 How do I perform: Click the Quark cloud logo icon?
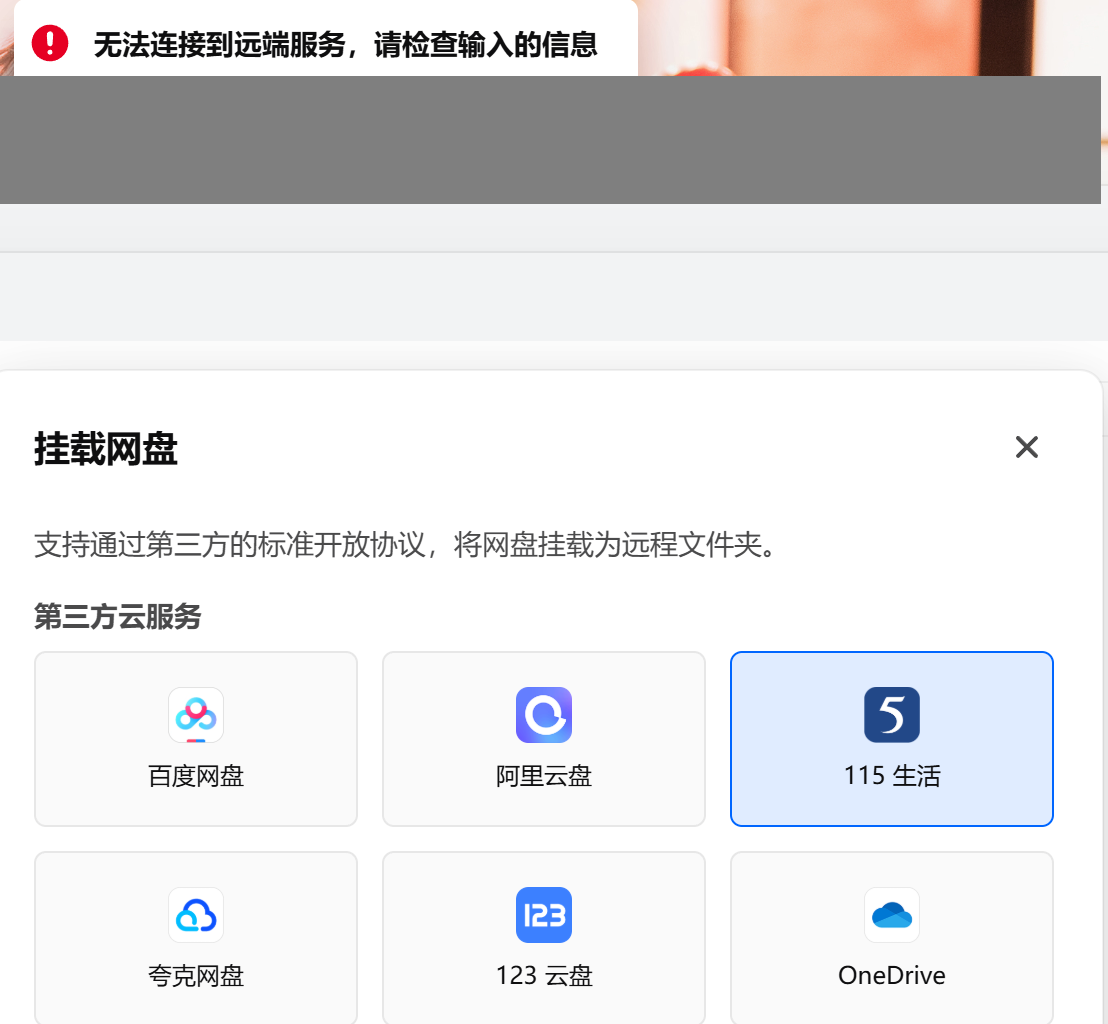pos(196,914)
